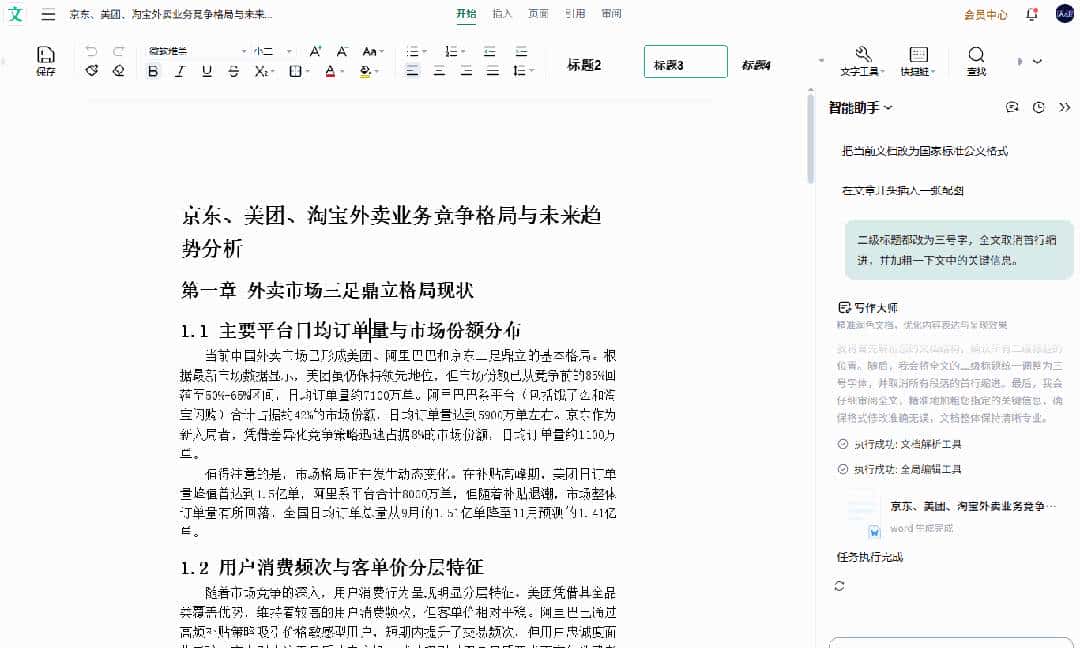Switch to the 审阅 ribbon tab

point(611,14)
